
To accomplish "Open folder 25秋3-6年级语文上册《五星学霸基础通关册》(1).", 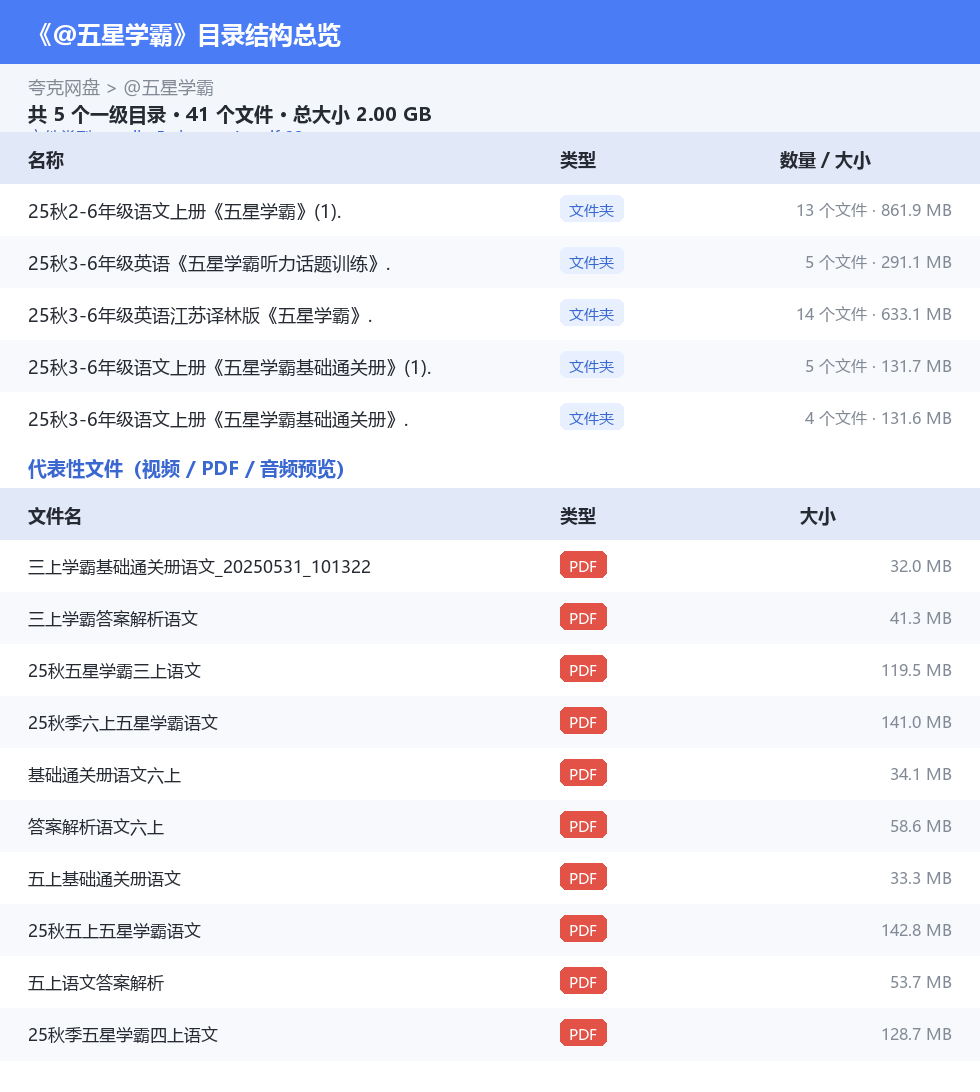I will pyautogui.click(x=230, y=367).
